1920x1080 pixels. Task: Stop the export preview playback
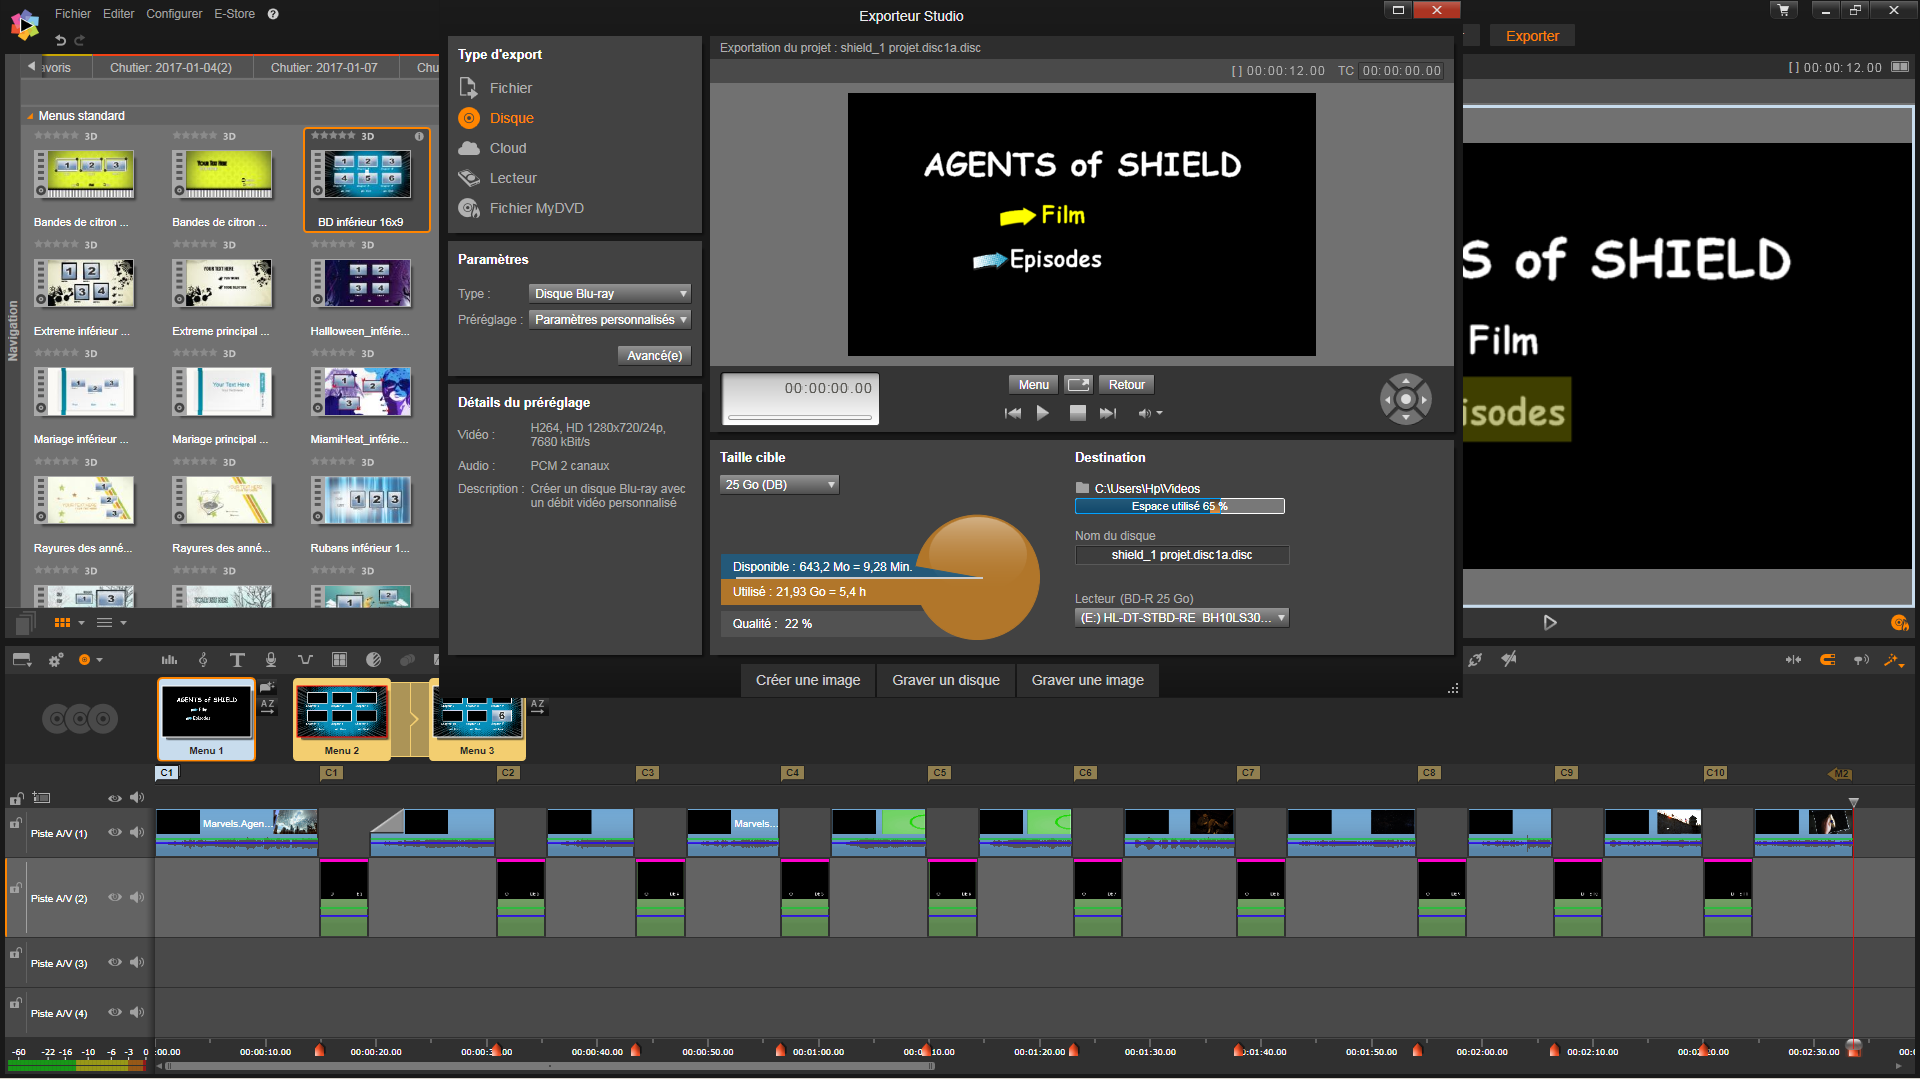[1078, 413]
